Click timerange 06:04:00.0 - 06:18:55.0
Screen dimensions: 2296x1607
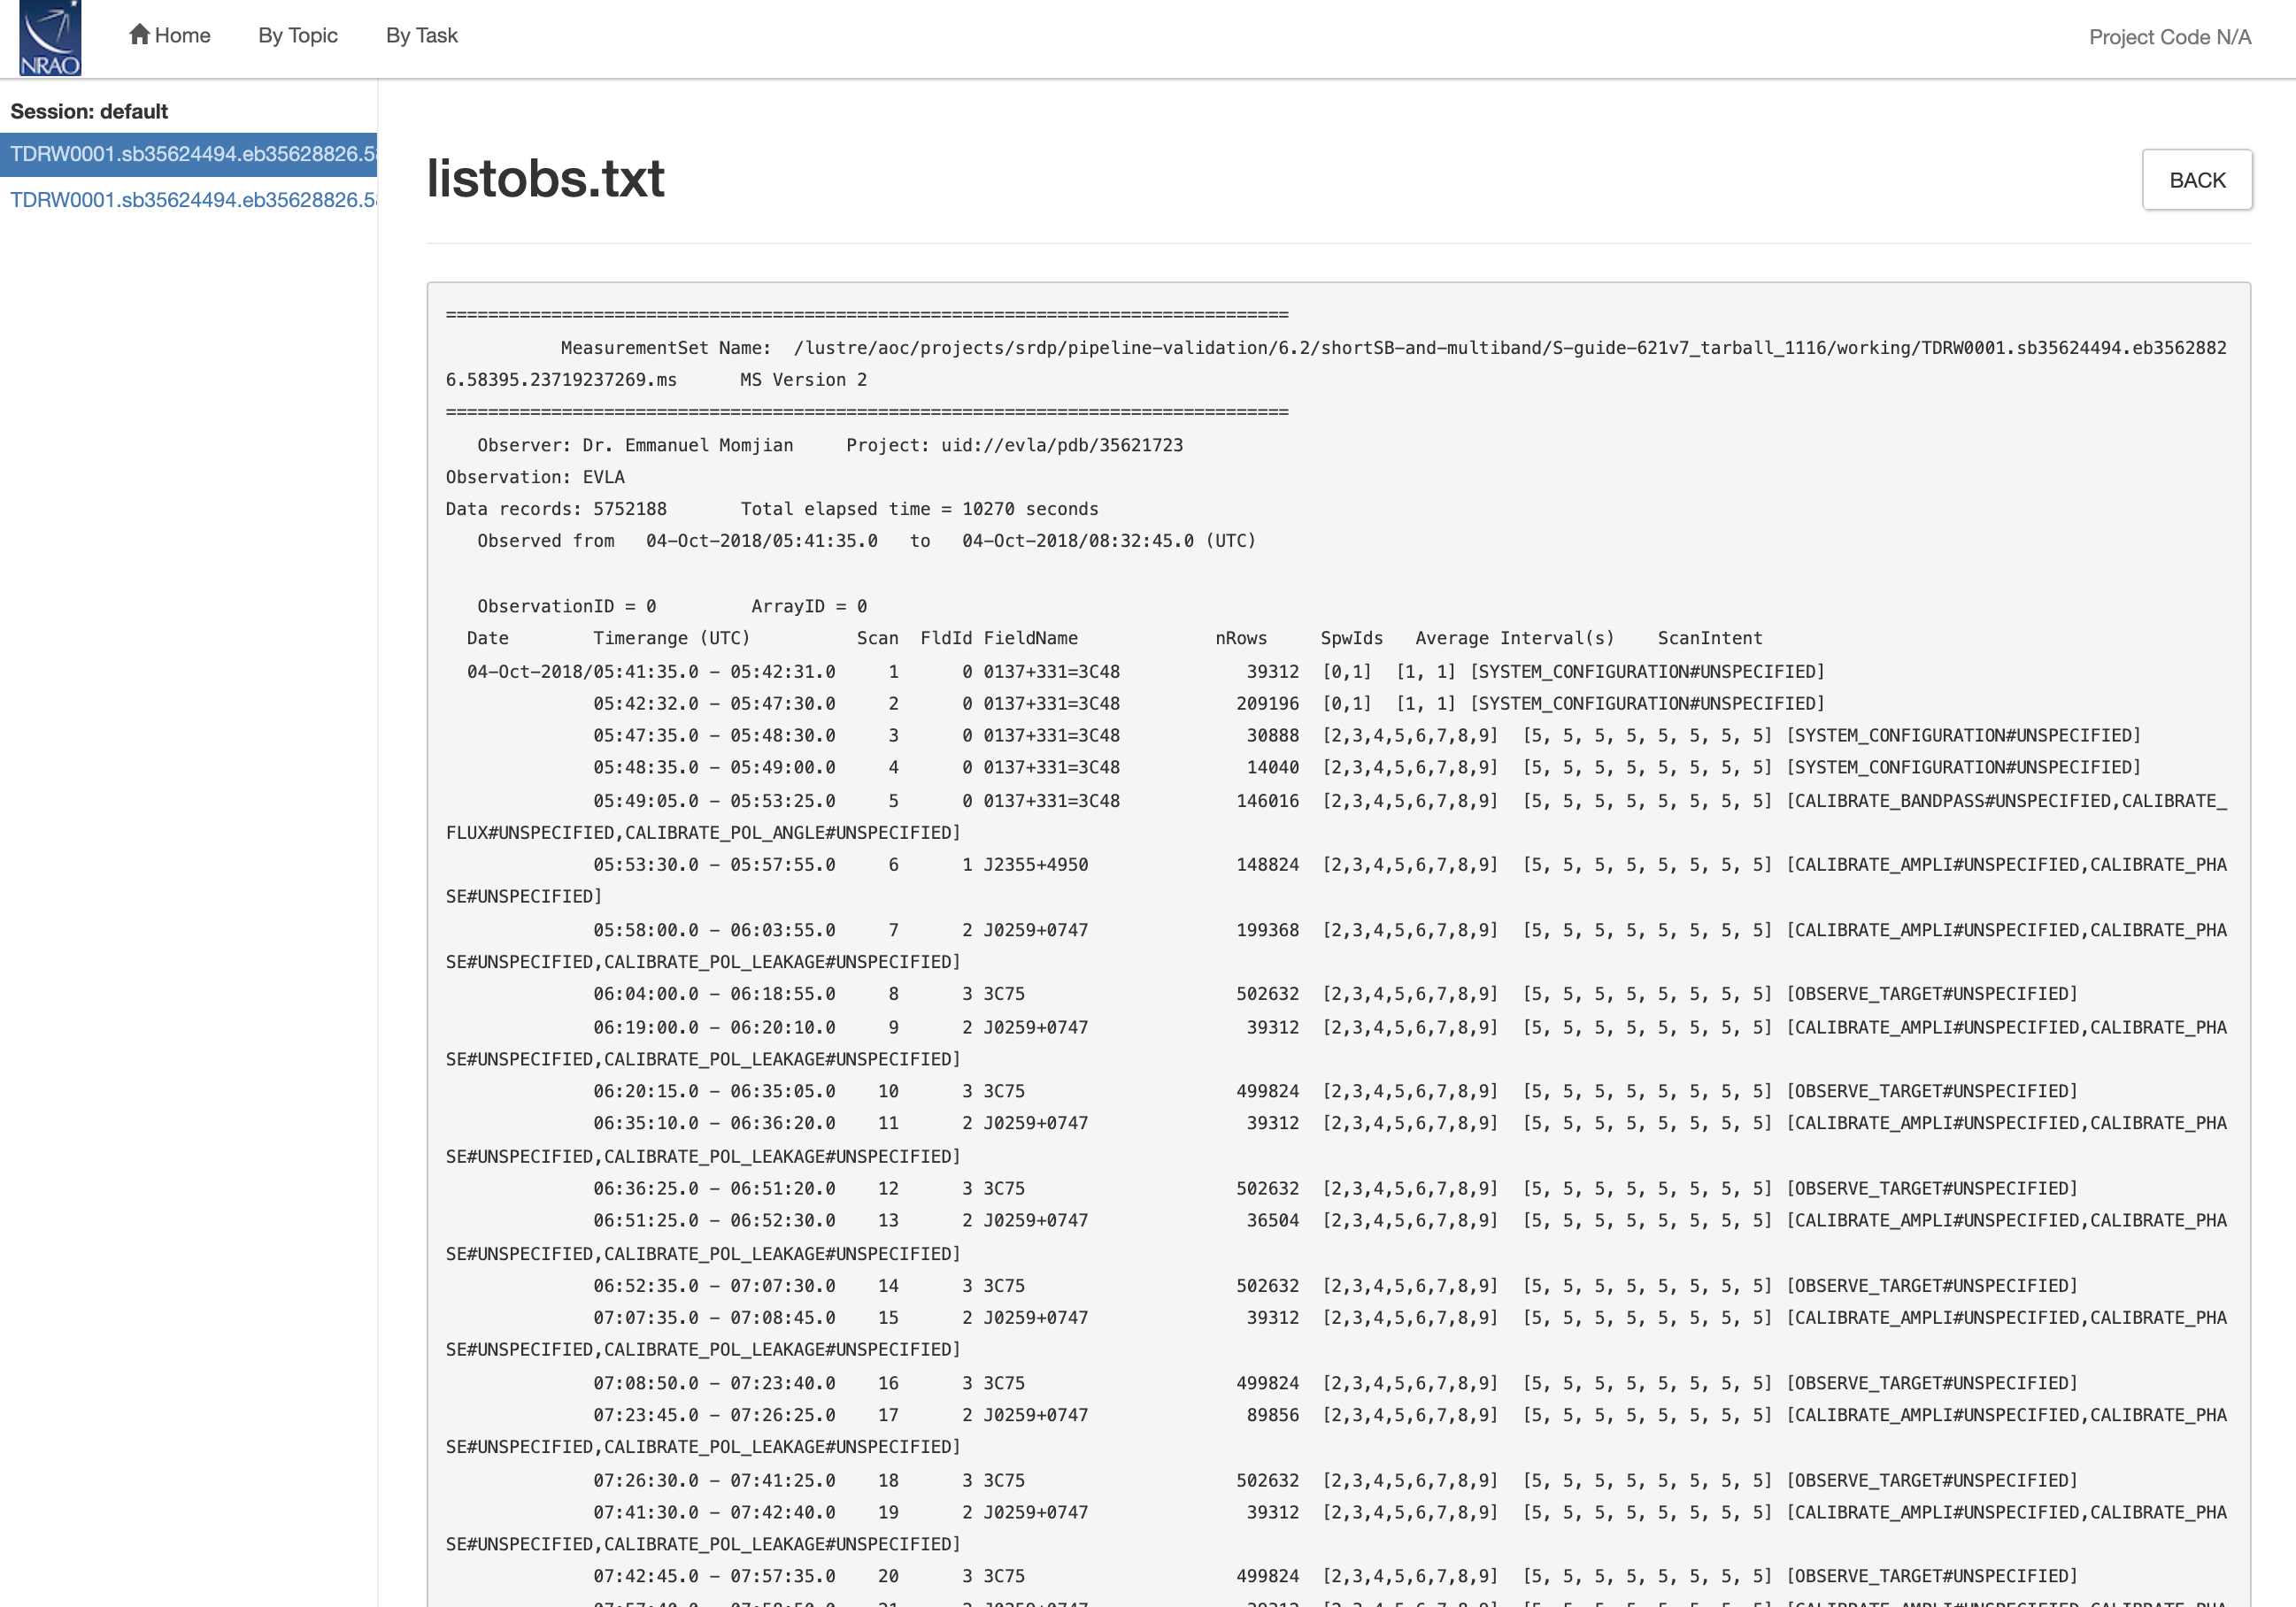pos(714,994)
